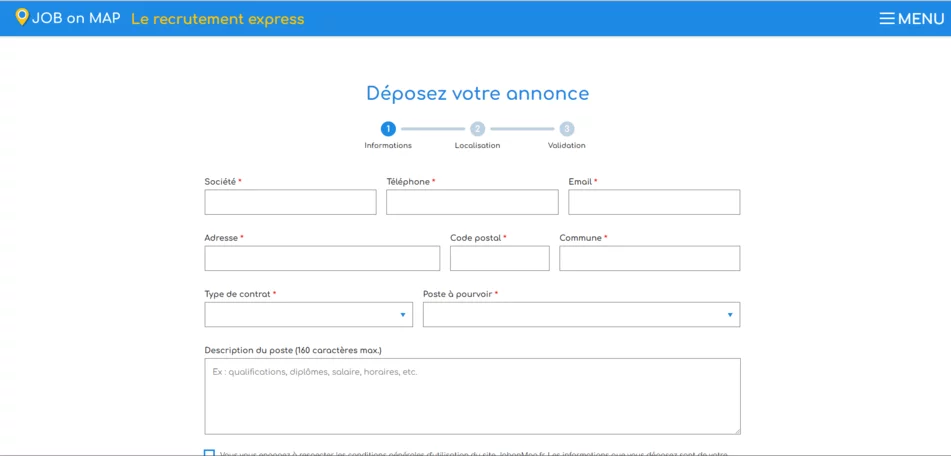This screenshot has width=951, height=456.
Task: Tick the terms of use checkbox
Action: pos(209,453)
